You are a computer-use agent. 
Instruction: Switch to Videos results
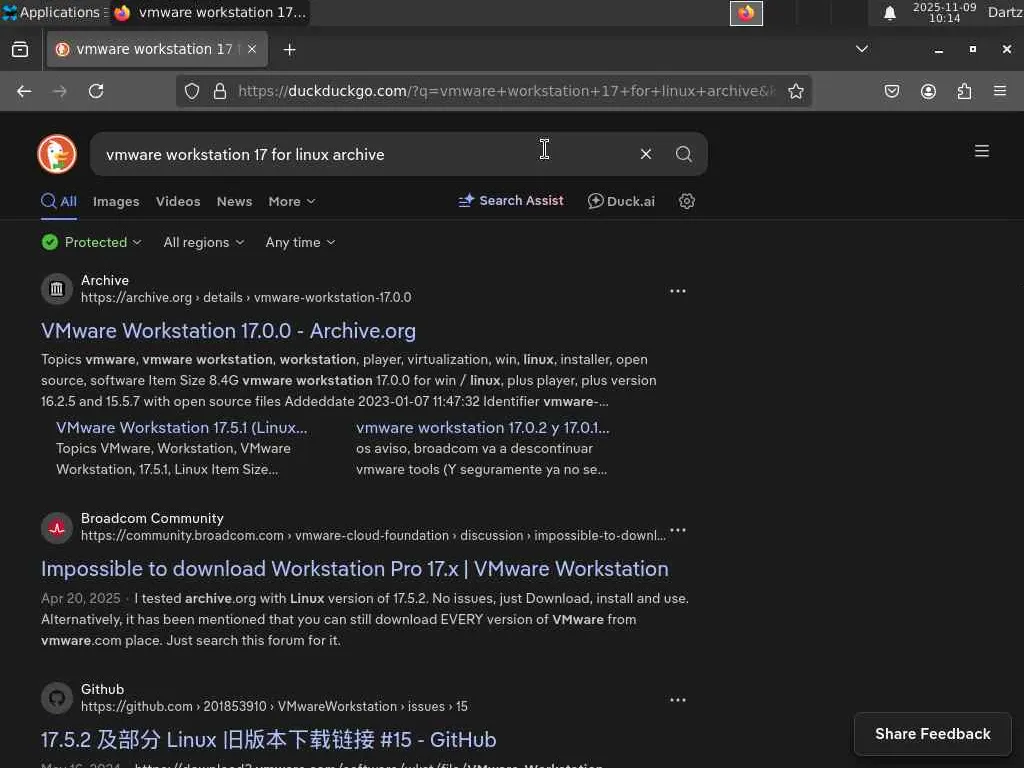coord(178,202)
